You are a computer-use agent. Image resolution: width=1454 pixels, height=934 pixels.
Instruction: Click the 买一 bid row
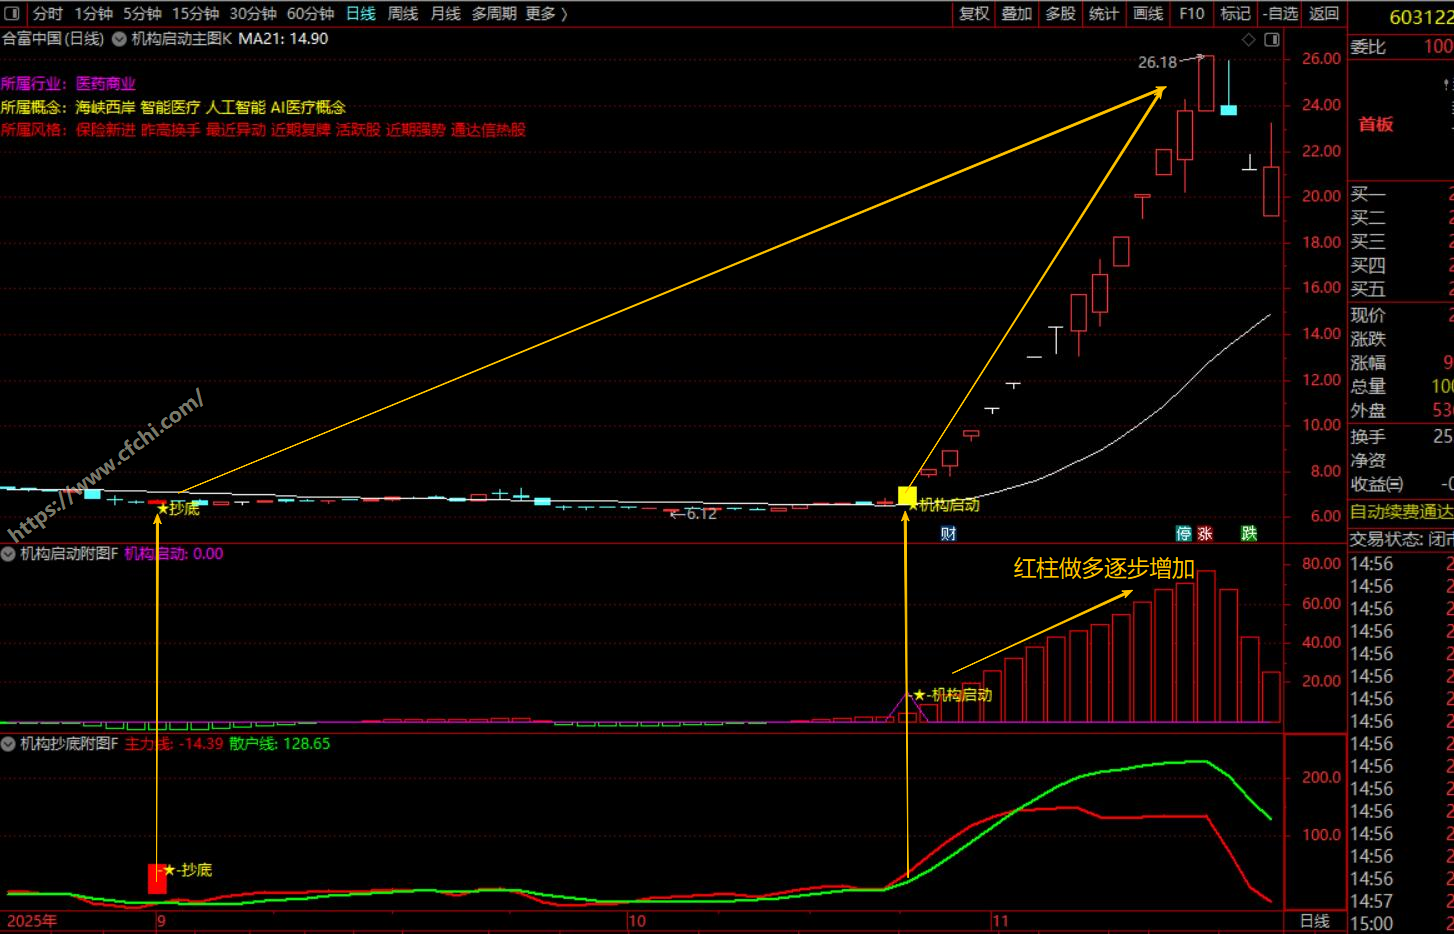(x=1401, y=194)
